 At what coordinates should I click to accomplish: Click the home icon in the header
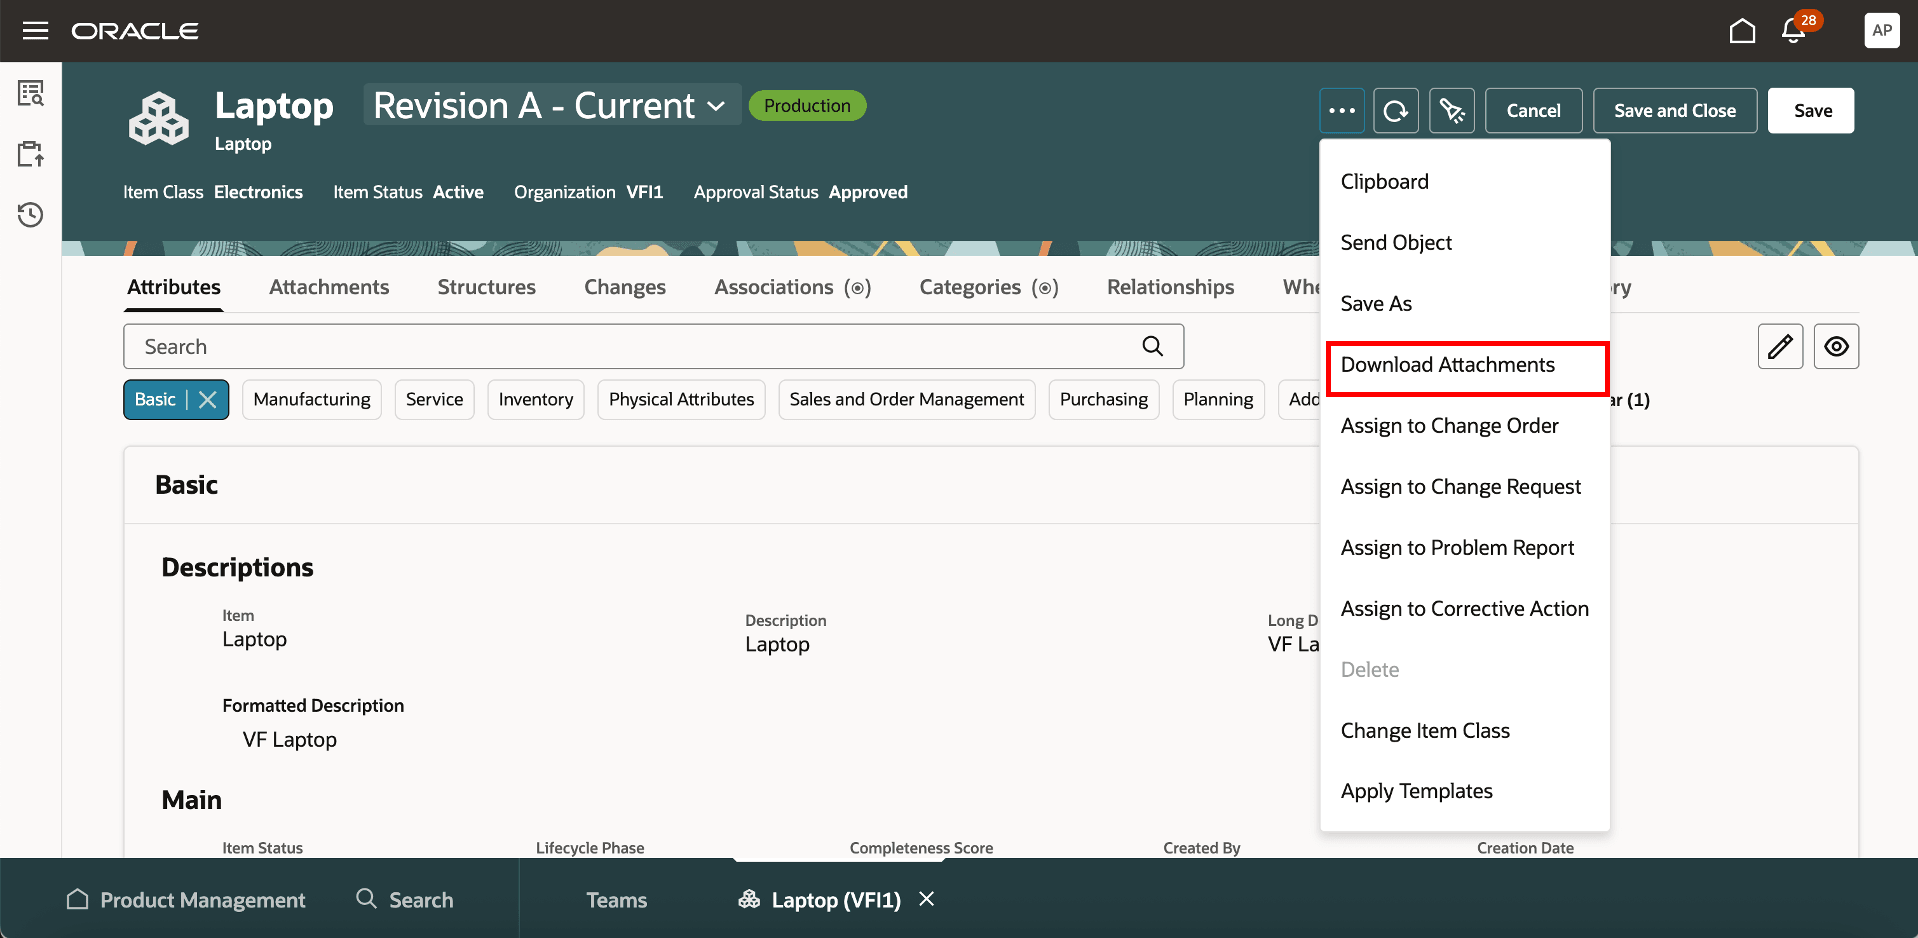[x=1741, y=31]
